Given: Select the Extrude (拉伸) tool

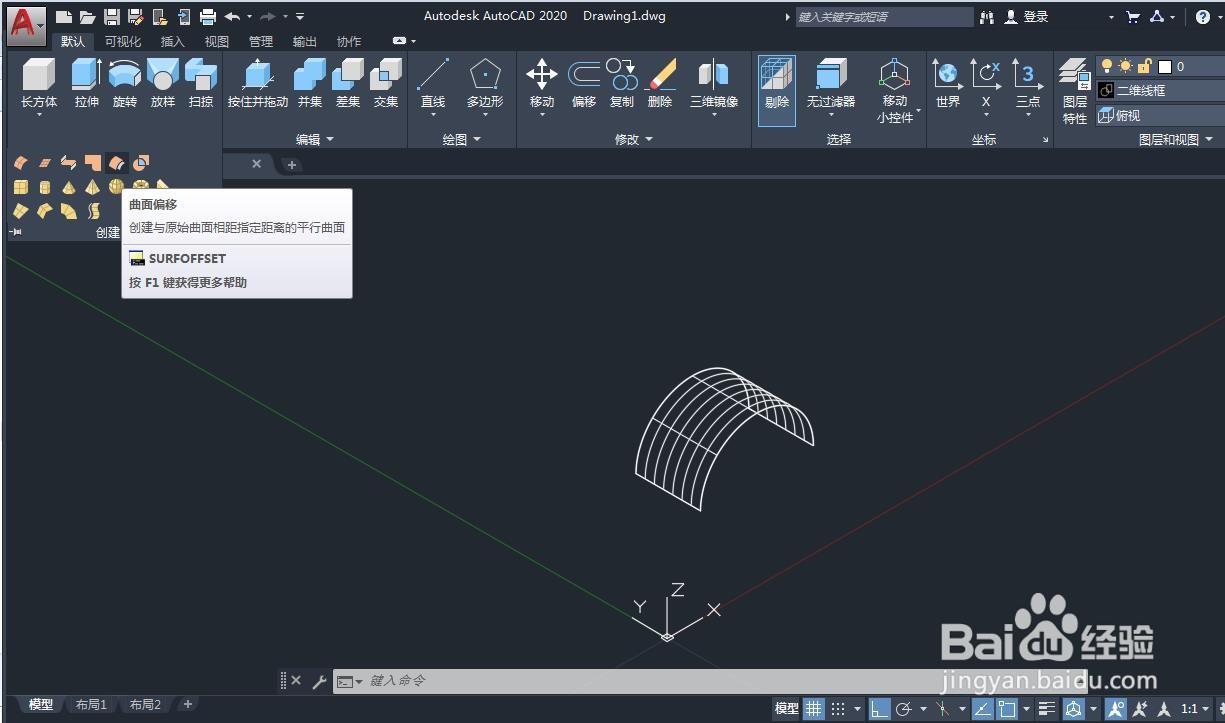Looking at the screenshot, I should click(x=86, y=82).
